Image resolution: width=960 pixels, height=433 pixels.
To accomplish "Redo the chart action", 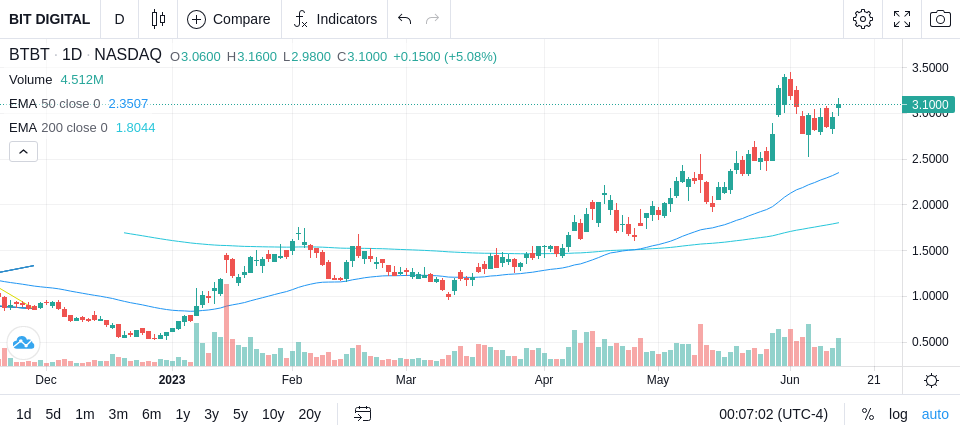I will [x=433, y=19].
